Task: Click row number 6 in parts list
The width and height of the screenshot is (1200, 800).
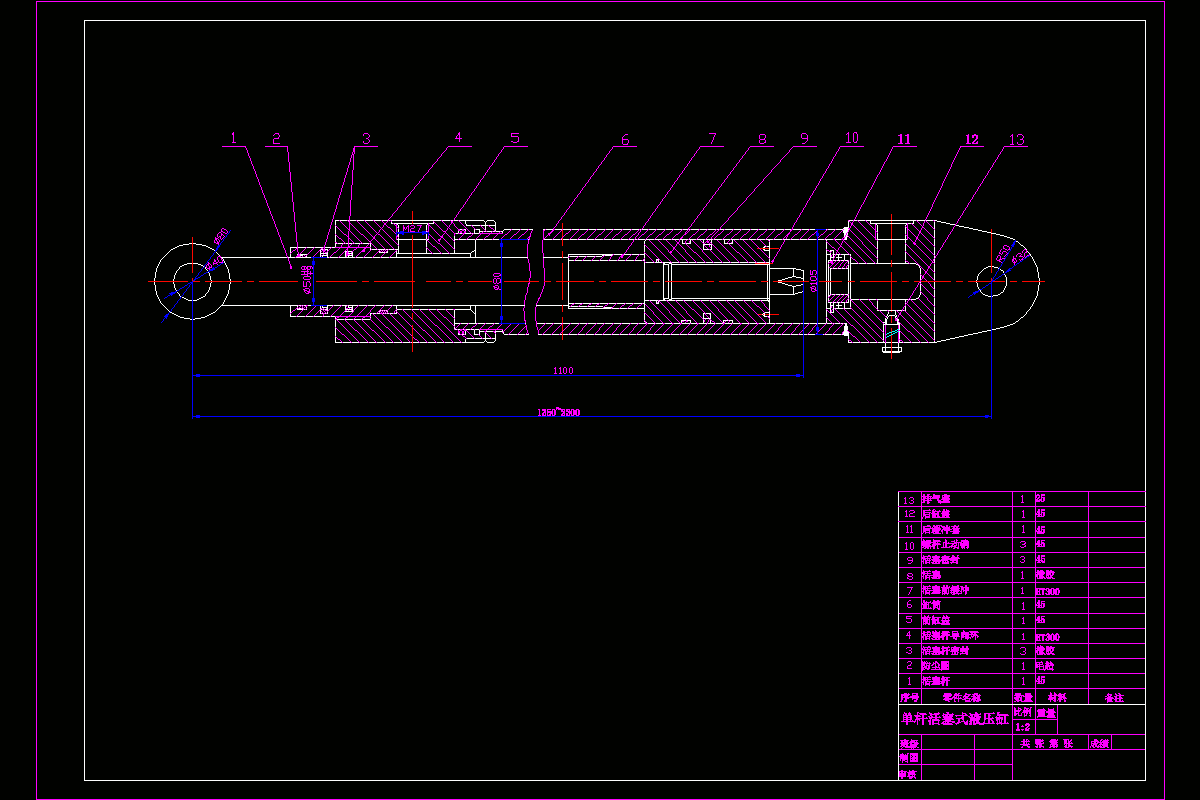Action: [909, 605]
